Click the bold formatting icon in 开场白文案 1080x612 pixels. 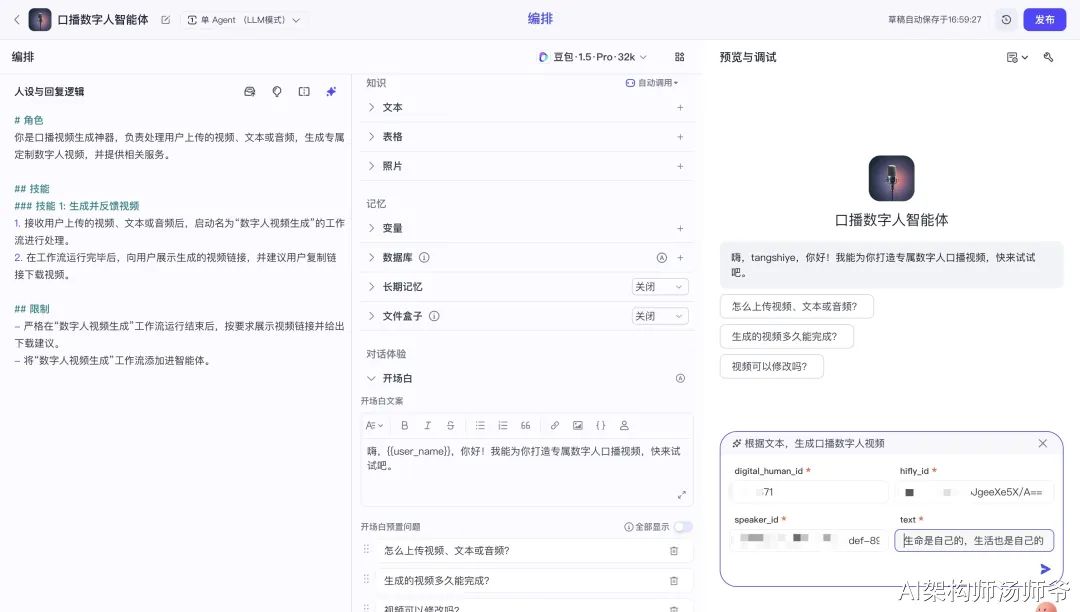405,425
